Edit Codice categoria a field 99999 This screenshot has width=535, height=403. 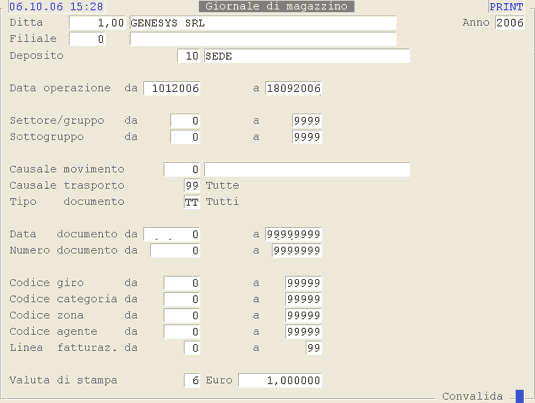coord(303,299)
